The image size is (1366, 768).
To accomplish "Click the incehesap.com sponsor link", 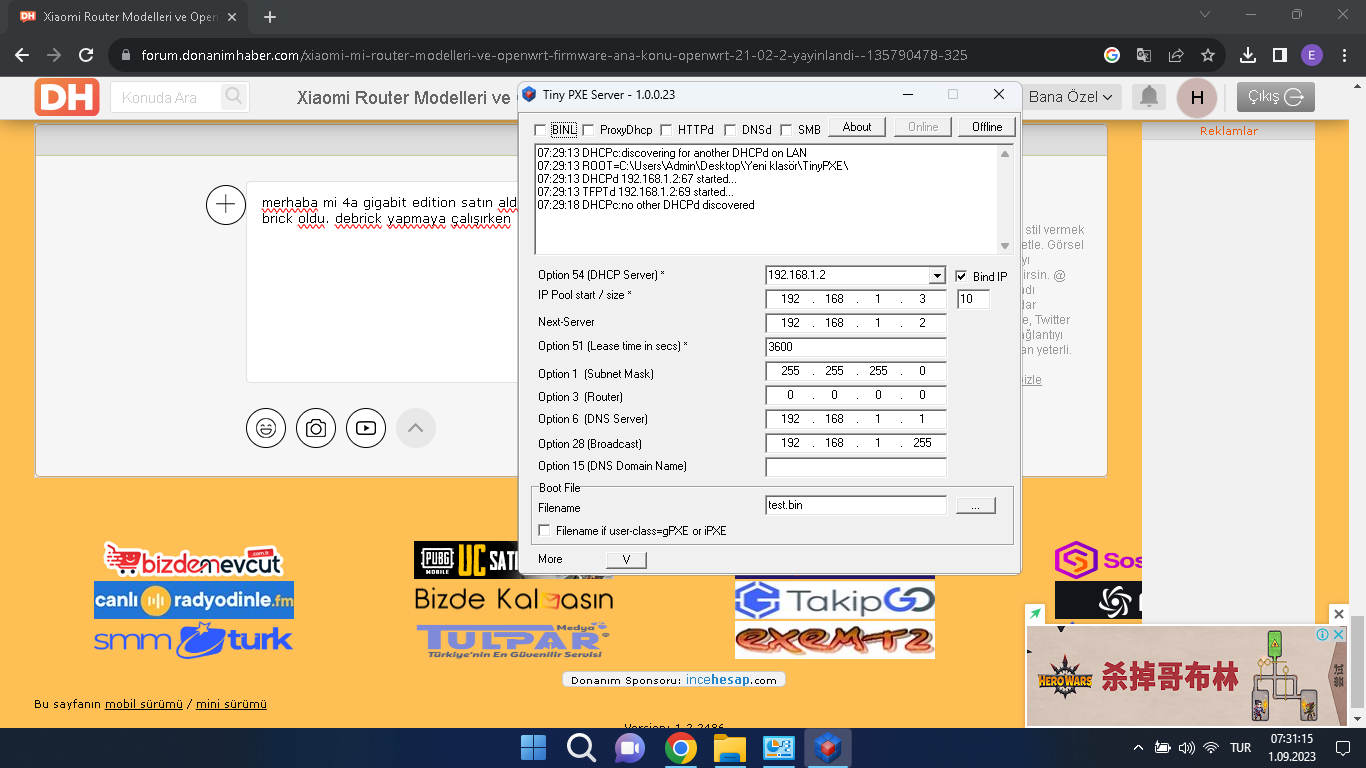I will click(x=731, y=680).
